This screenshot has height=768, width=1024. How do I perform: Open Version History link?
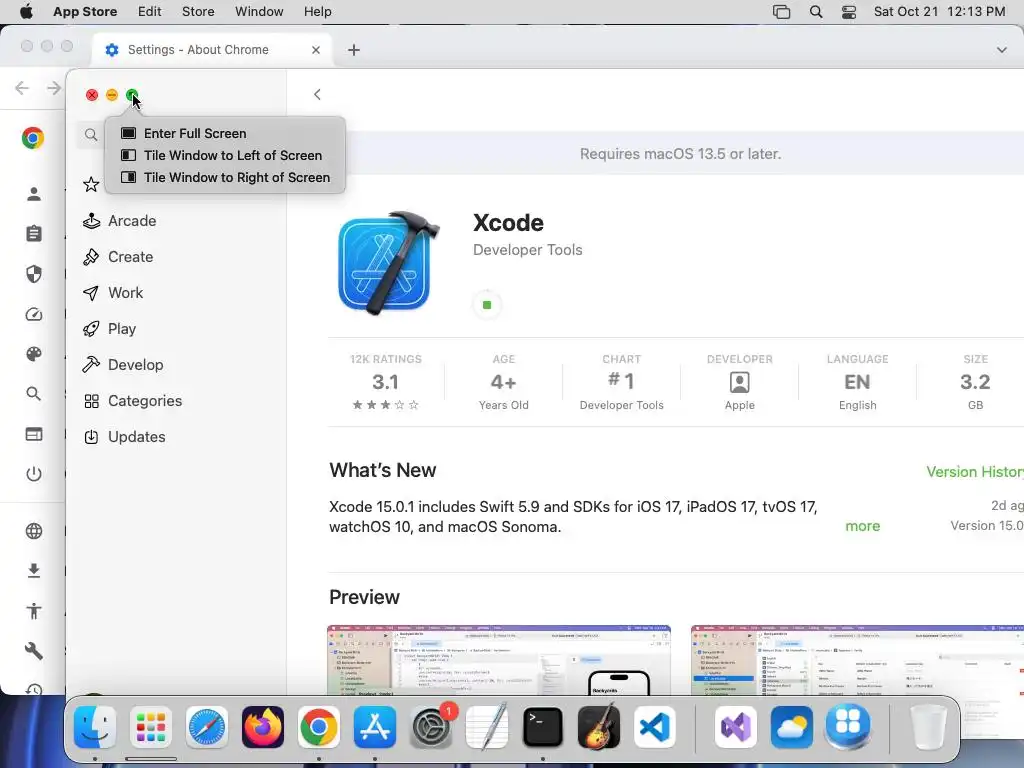[974, 472]
